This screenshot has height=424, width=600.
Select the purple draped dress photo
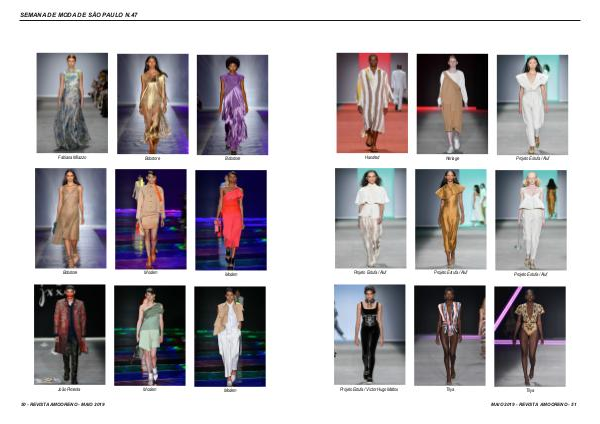click(x=232, y=104)
